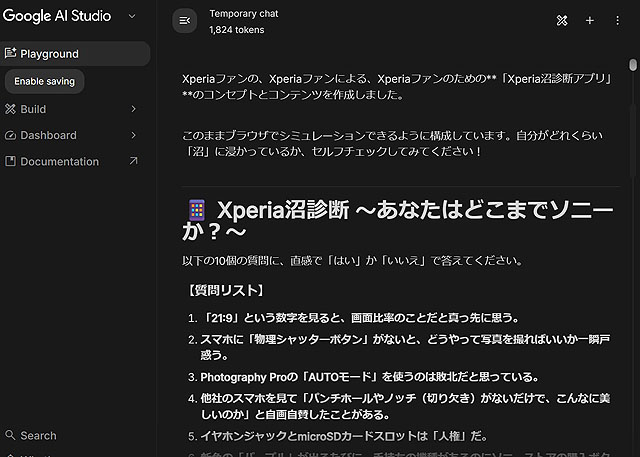Open the three-dot more options menu
The image size is (640, 457).
point(616,20)
